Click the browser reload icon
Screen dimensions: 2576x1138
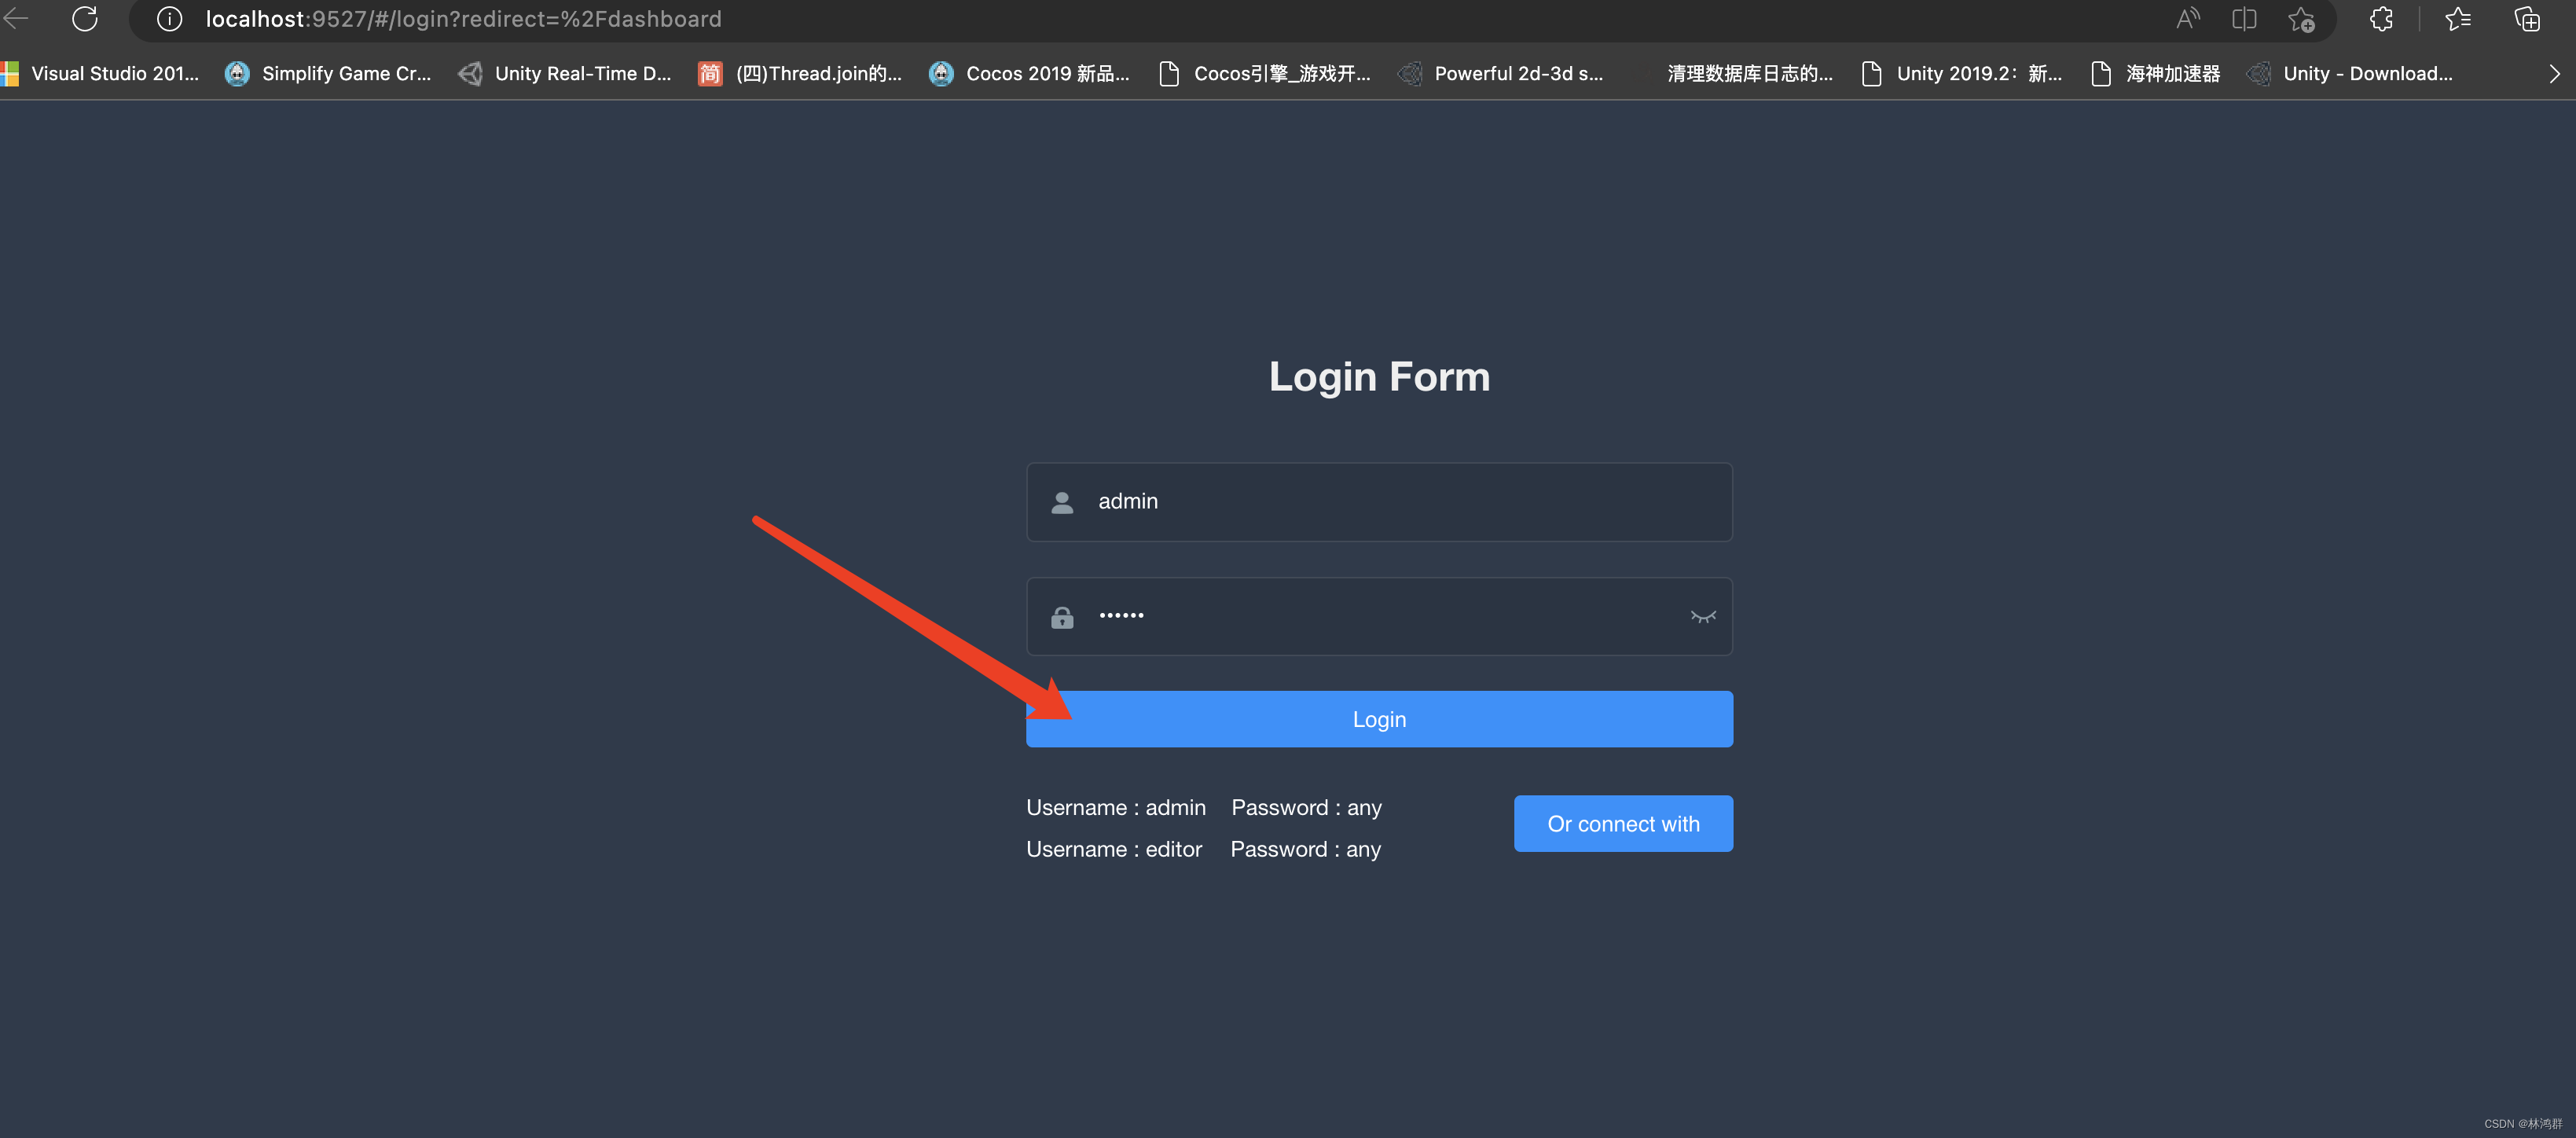pos(85,19)
